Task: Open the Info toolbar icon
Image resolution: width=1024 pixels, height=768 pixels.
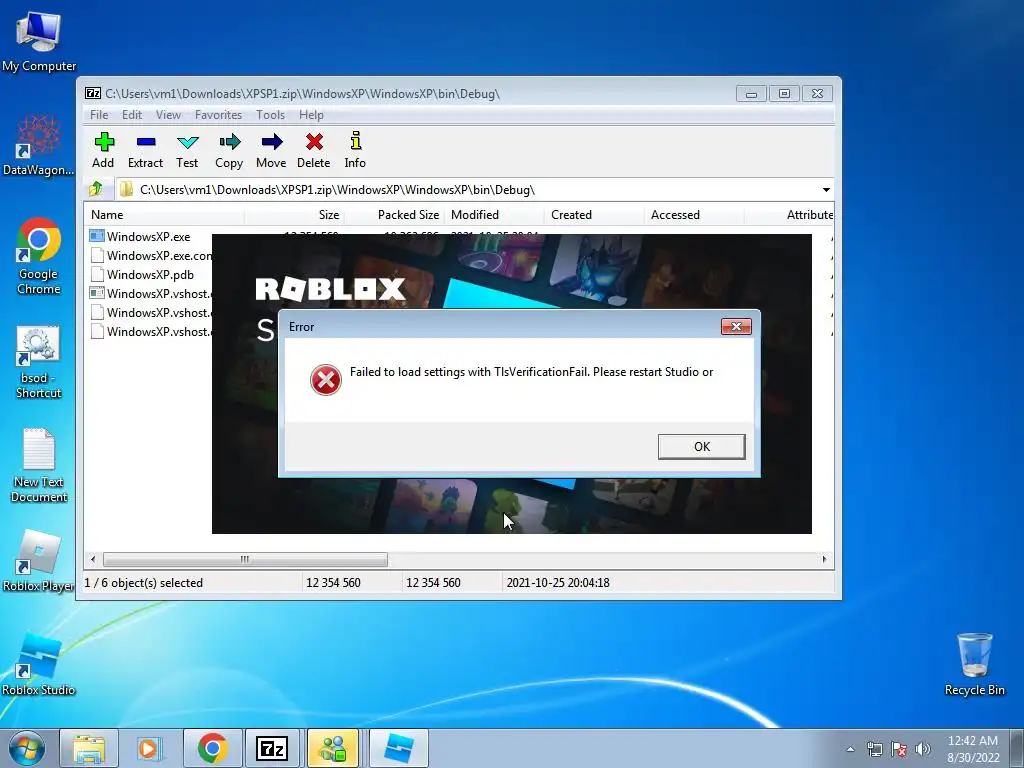Action: (355, 150)
